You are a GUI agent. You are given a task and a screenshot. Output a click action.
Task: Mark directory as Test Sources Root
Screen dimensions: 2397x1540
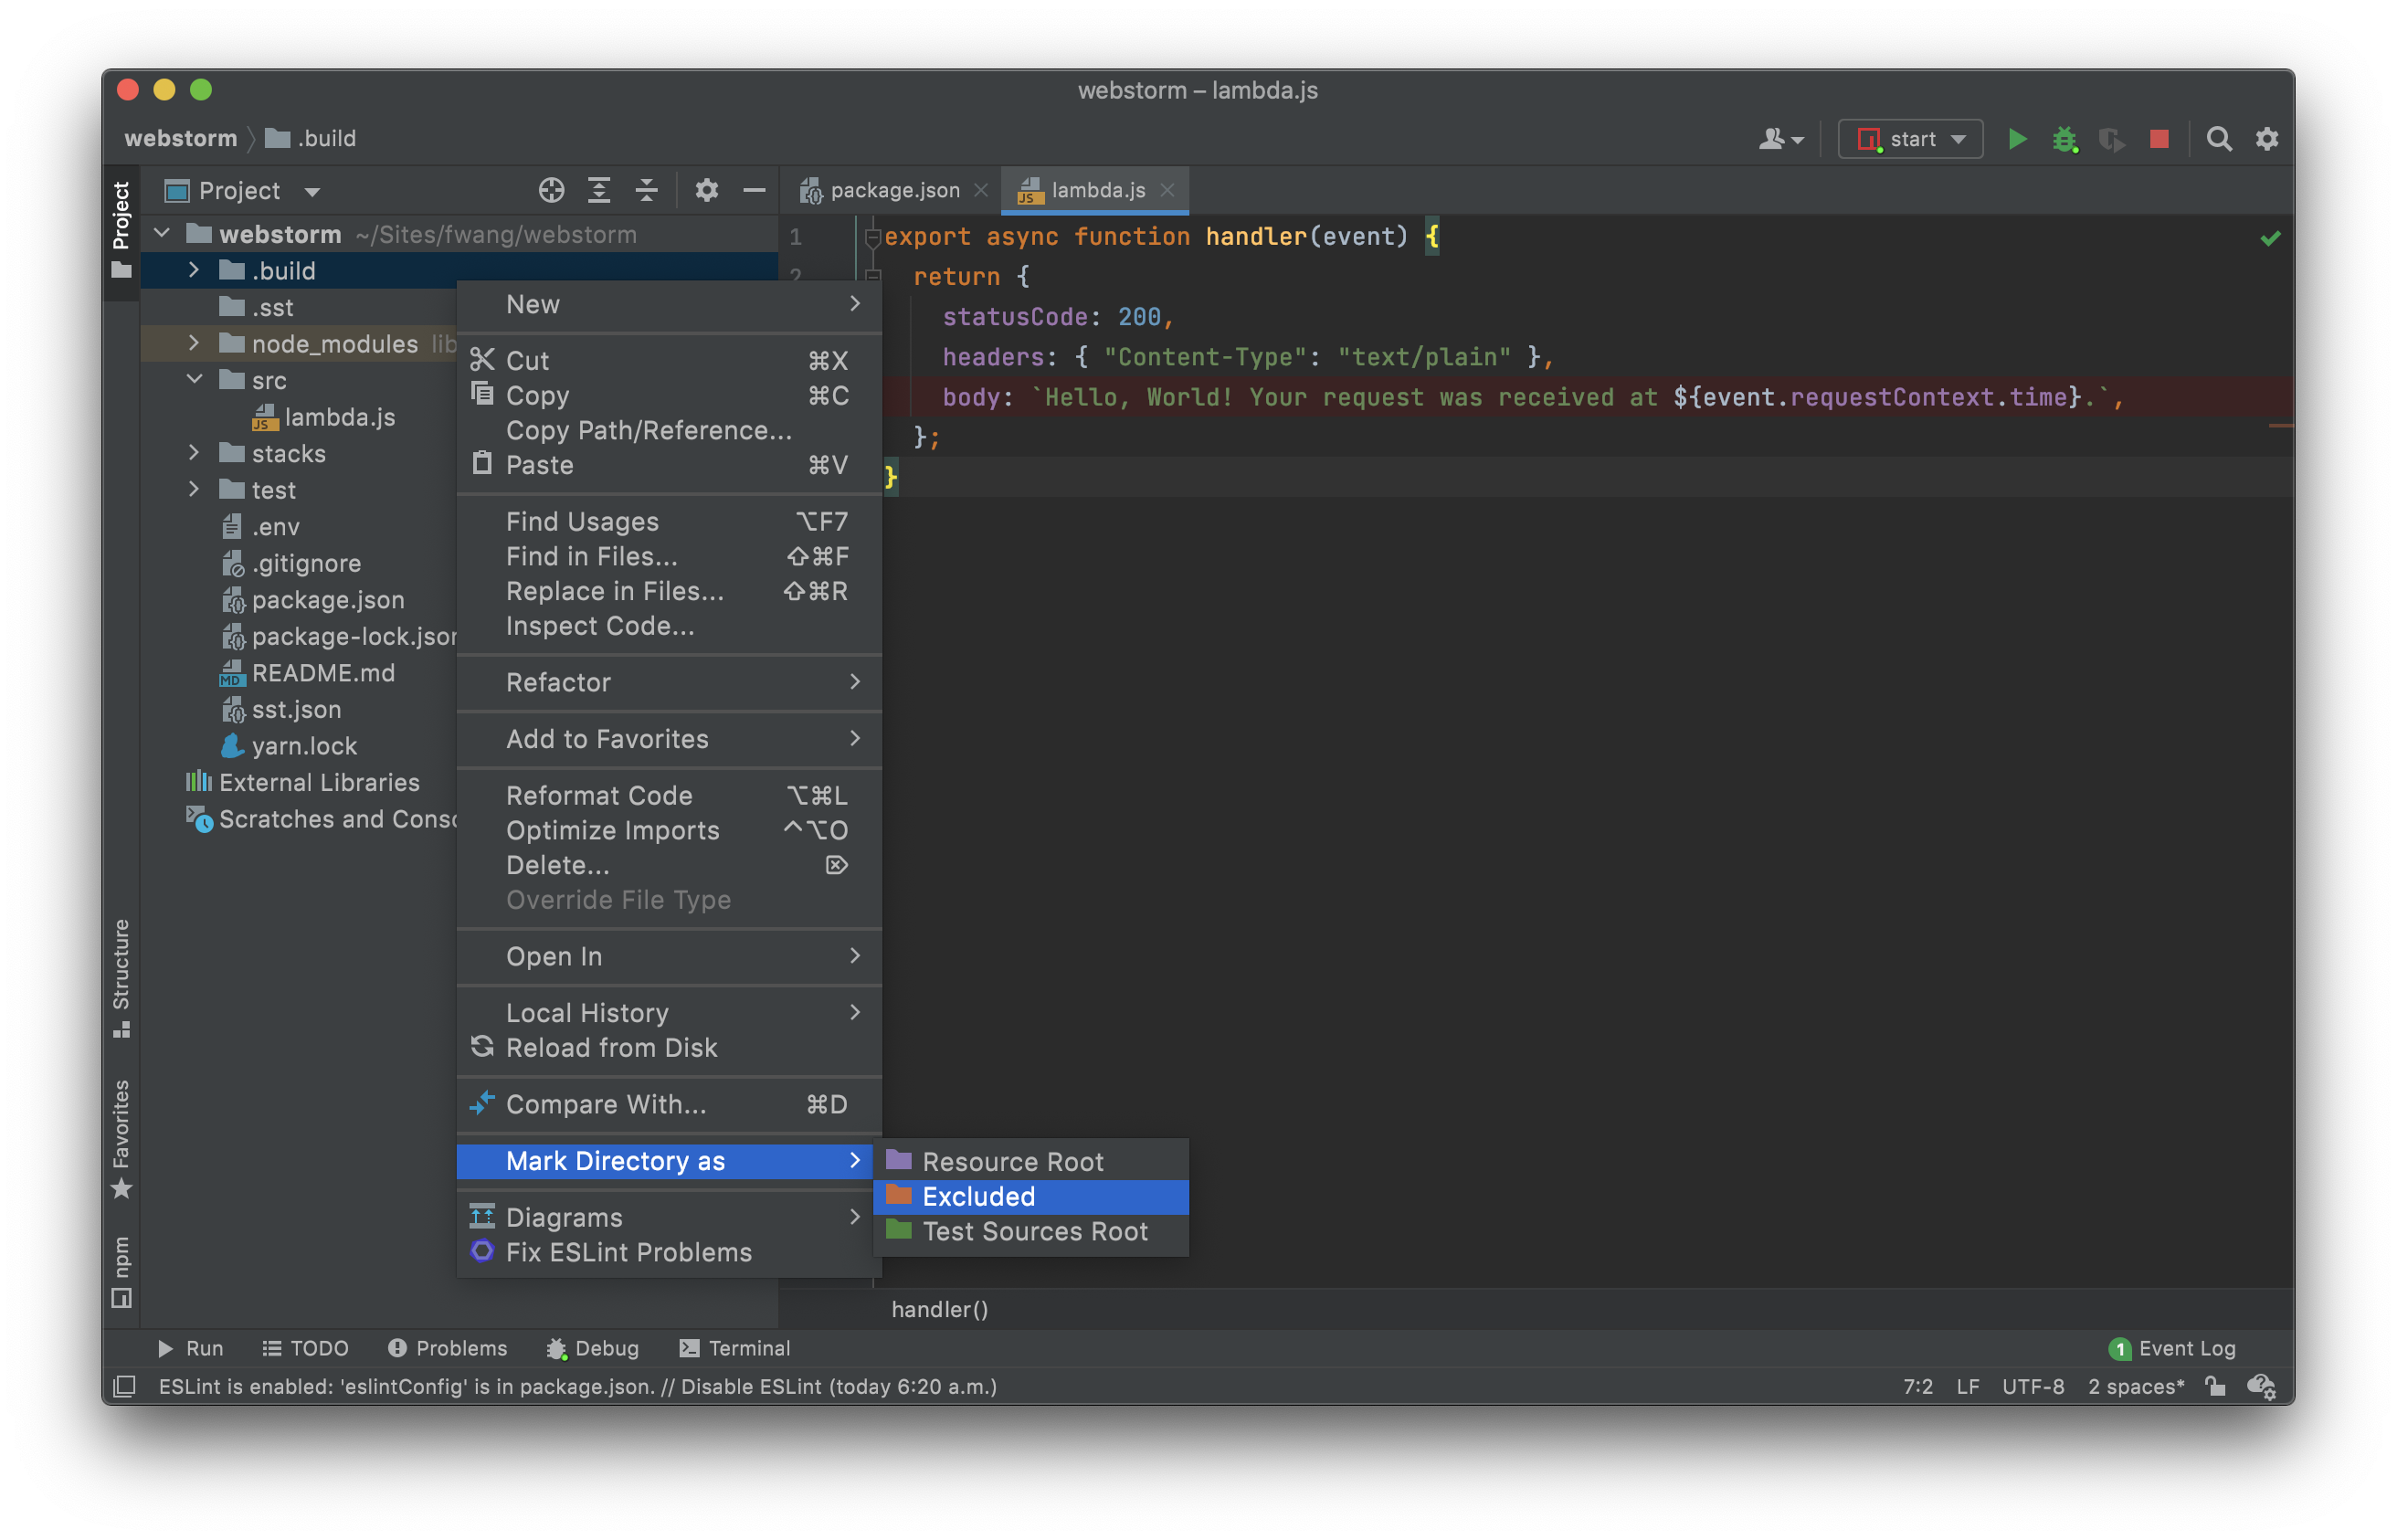pyautogui.click(x=1031, y=1231)
